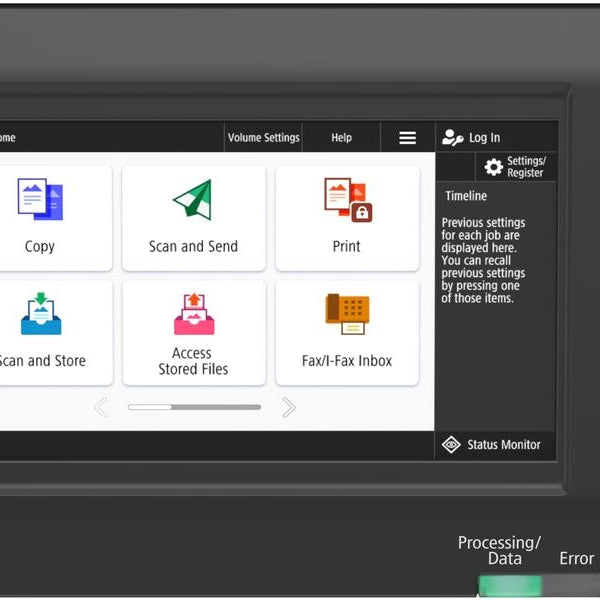Tap Access Stored Files tile
600x600 pixels.
193,332
